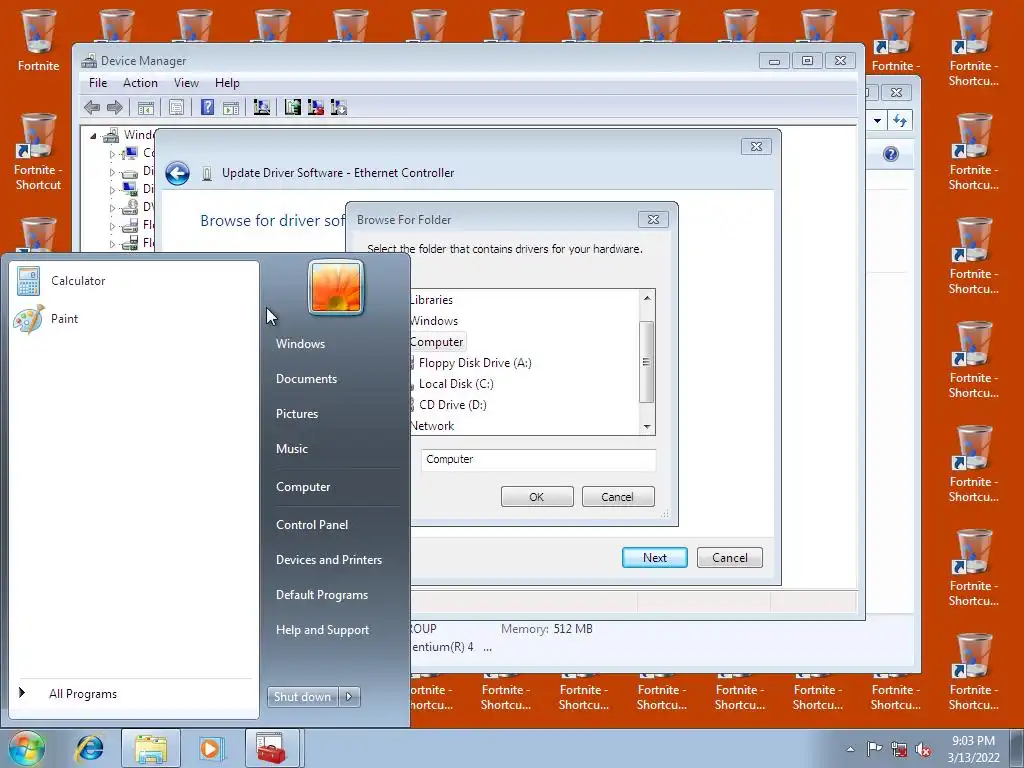Click Next in Update Driver Software wizard

click(654, 558)
